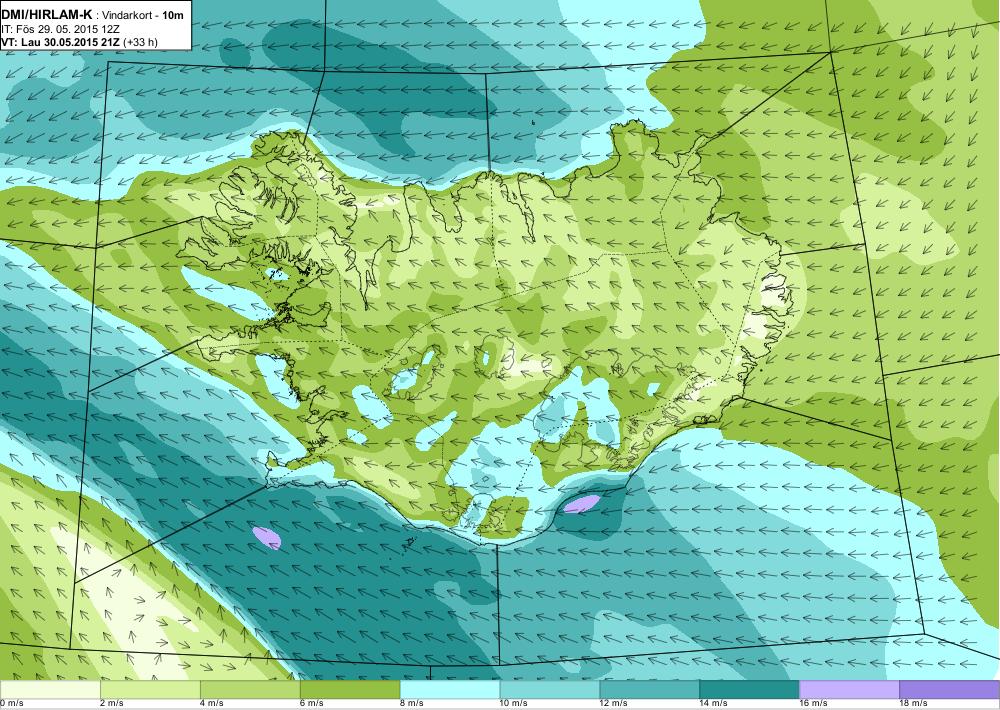This screenshot has width=1000, height=710.
Task: Click the "VT: Lau 30.05.2015 21Z" valid time
Action: pos(61,42)
